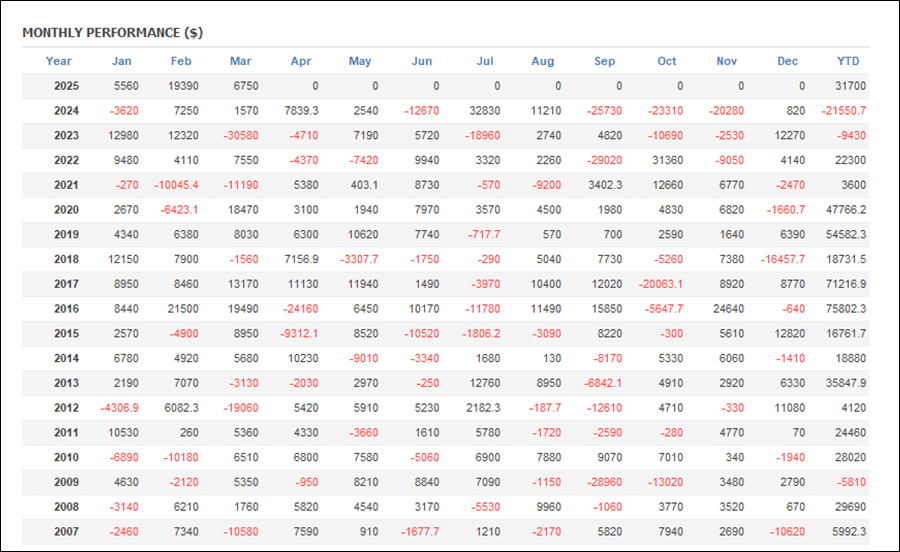Click the -10180 cell for Feb 2010
900x552 pixels.
pos(181,457)
